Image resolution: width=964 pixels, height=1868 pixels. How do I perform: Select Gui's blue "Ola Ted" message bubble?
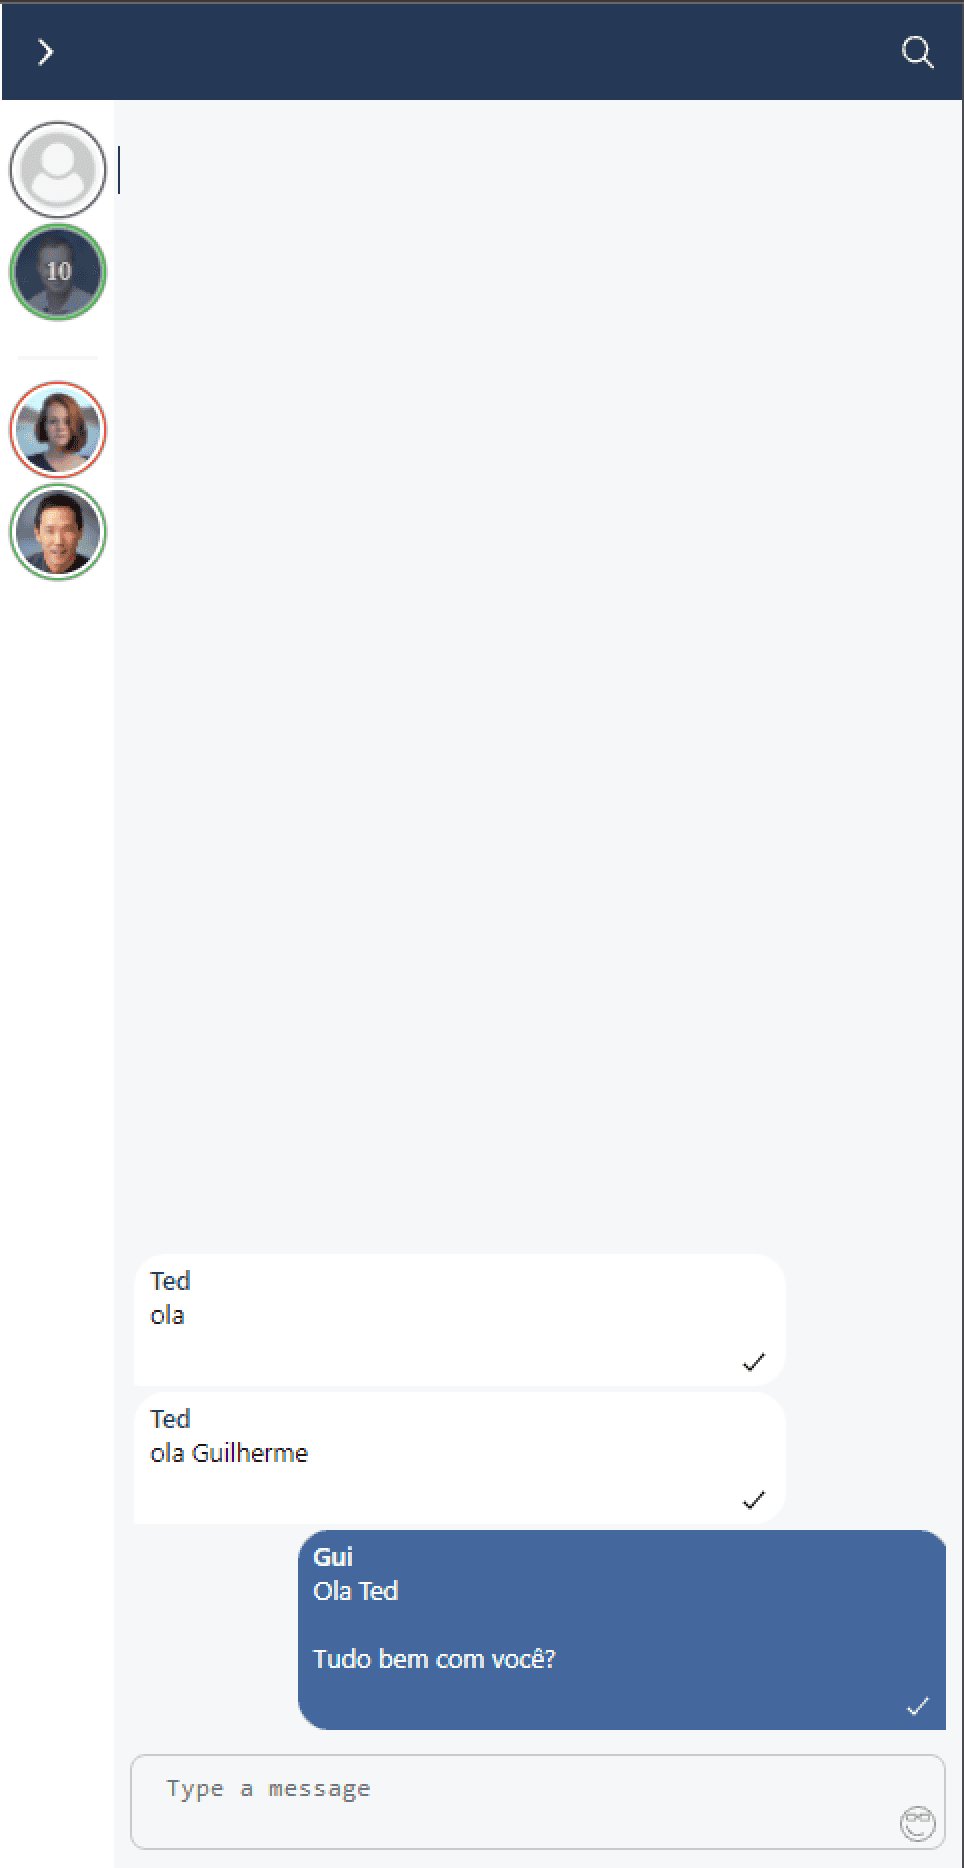point(622,1630)
